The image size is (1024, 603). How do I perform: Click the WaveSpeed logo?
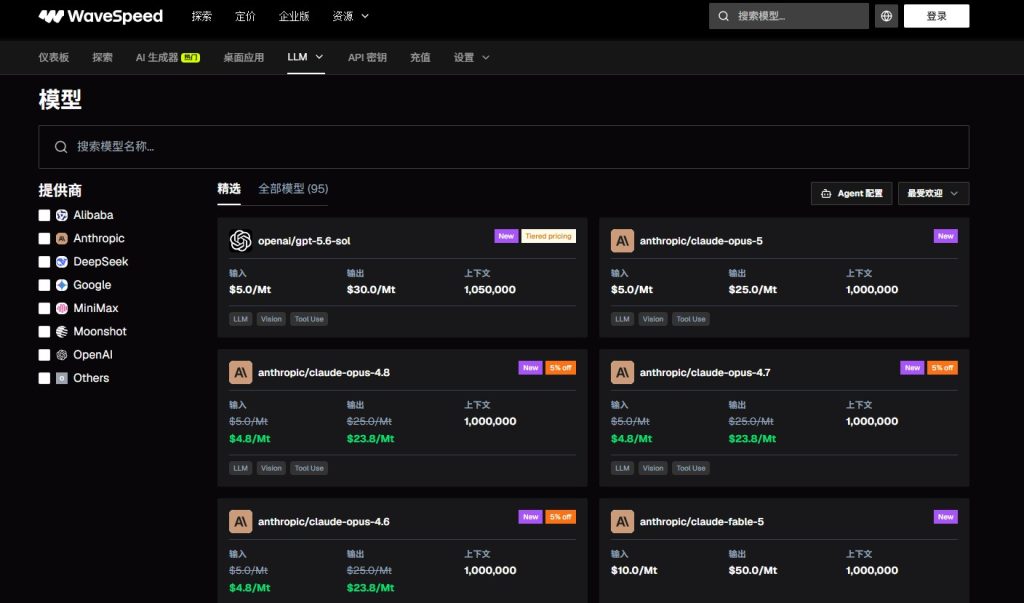[101, 16]
